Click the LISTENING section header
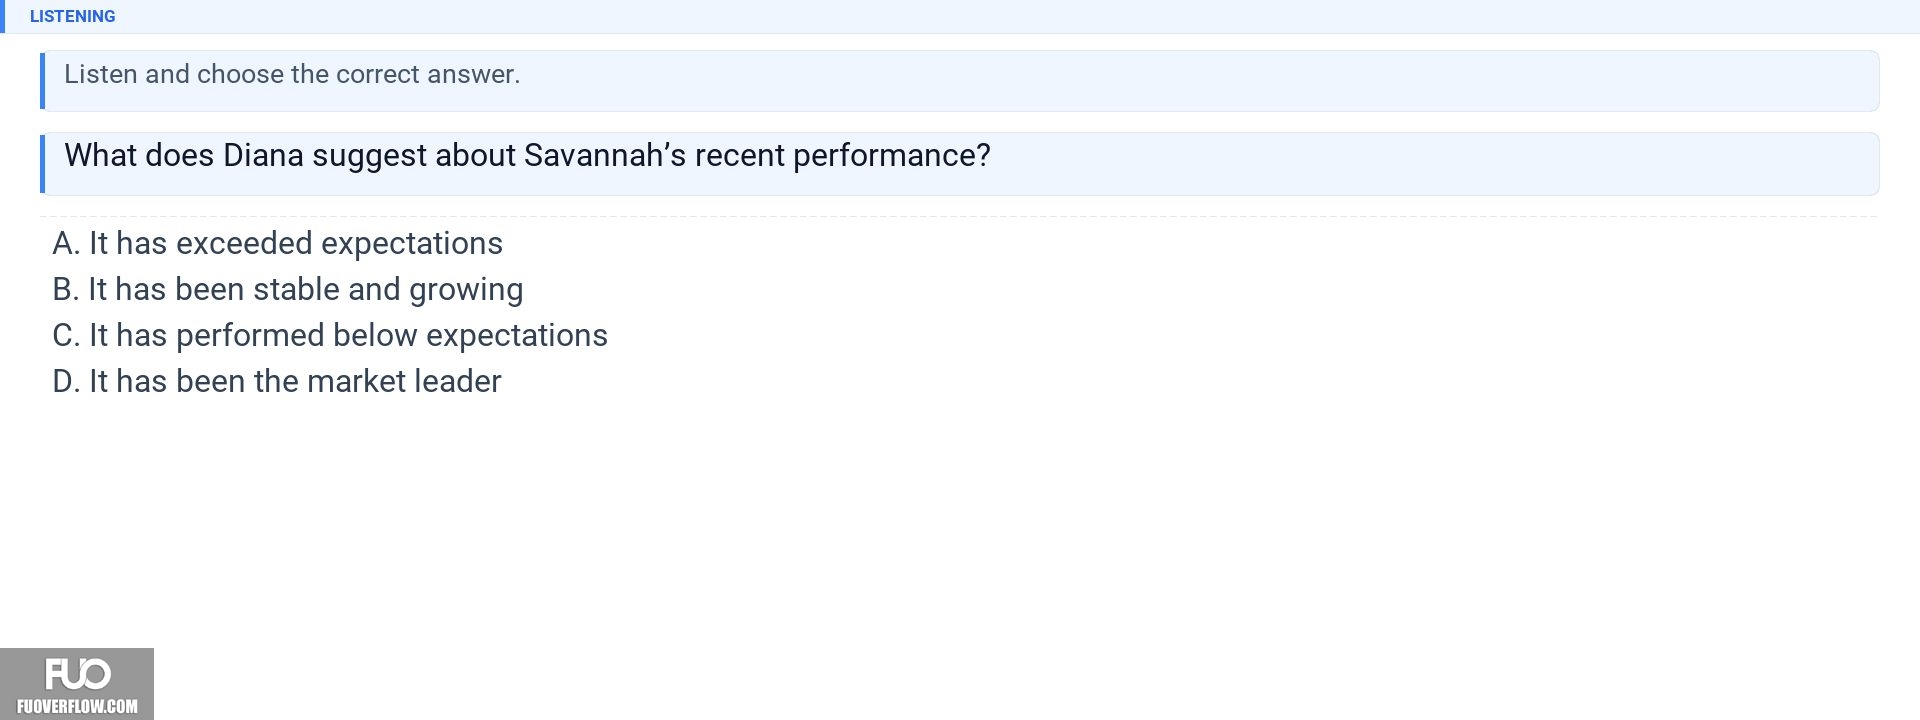1920x720 pixels. pyautogui.click(x=72, y=16)
